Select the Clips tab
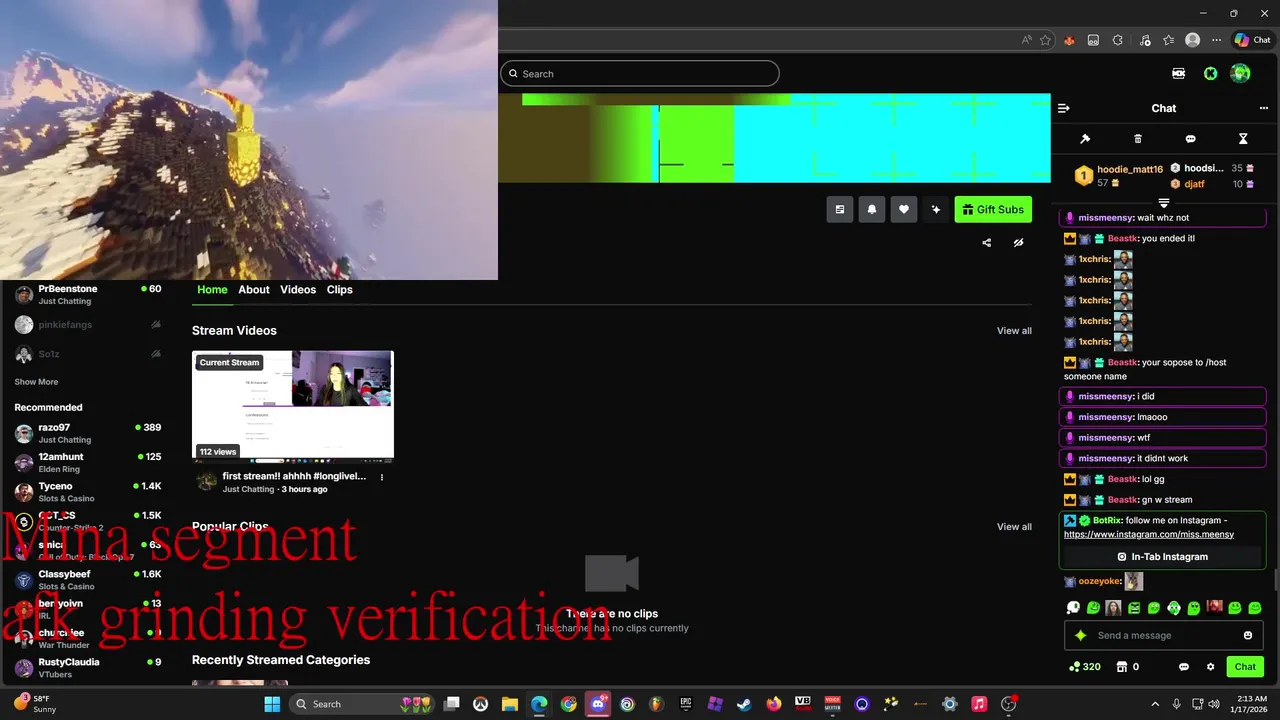Viewport: 1280px width, 720px height. pyautogui.click(x=340, y=290)
